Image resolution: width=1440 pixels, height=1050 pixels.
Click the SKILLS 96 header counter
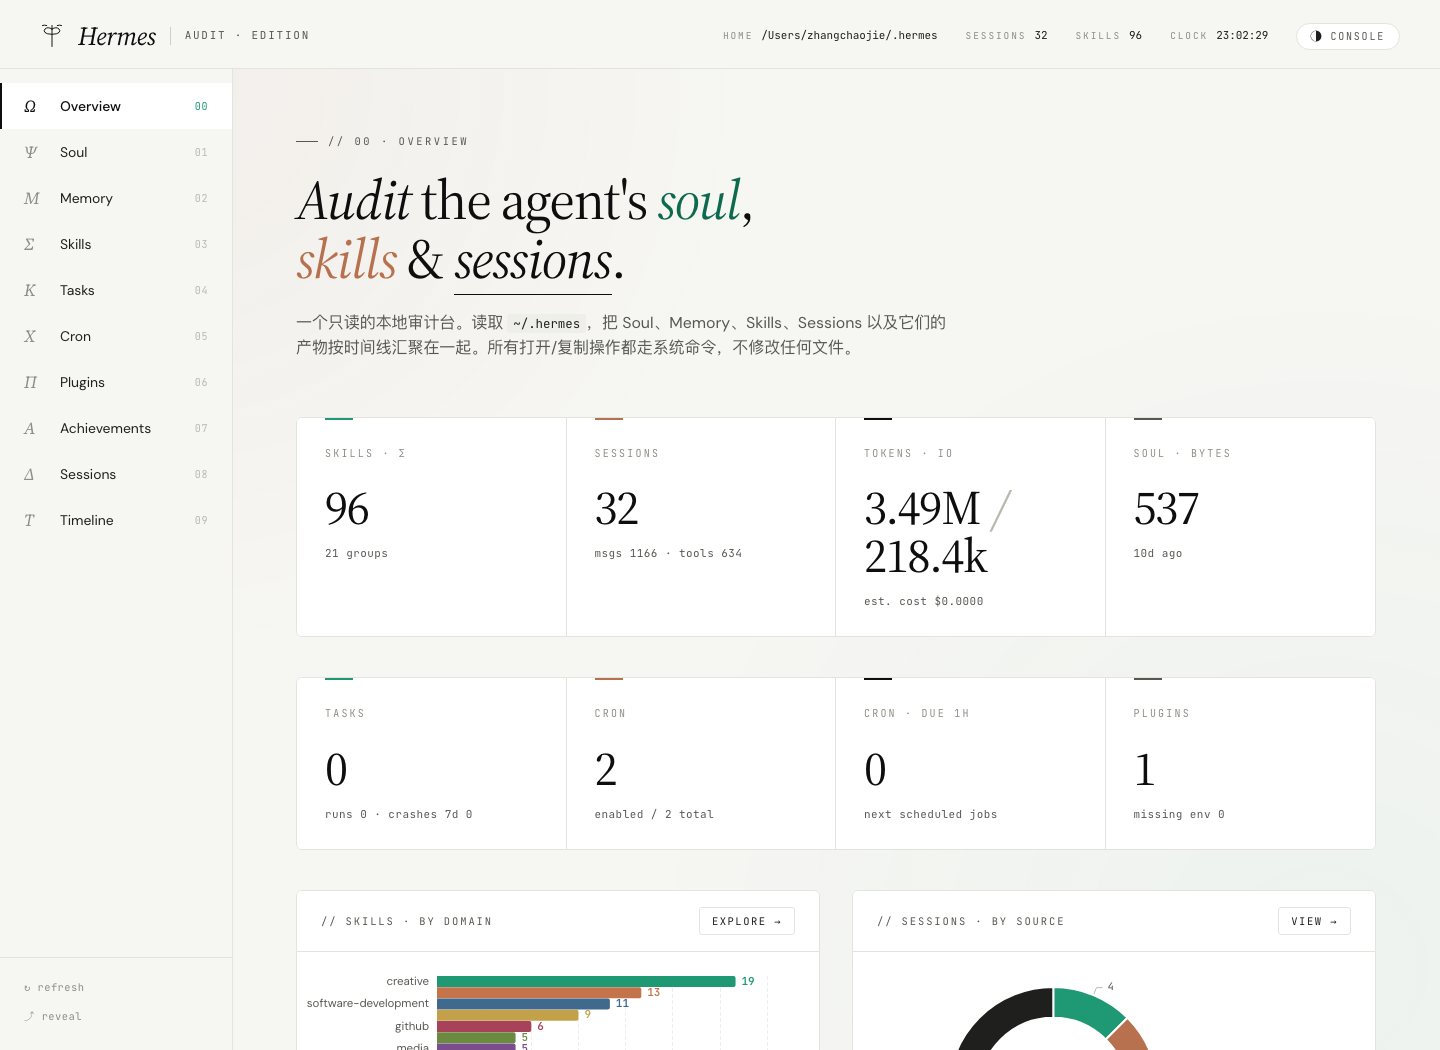1108,35
